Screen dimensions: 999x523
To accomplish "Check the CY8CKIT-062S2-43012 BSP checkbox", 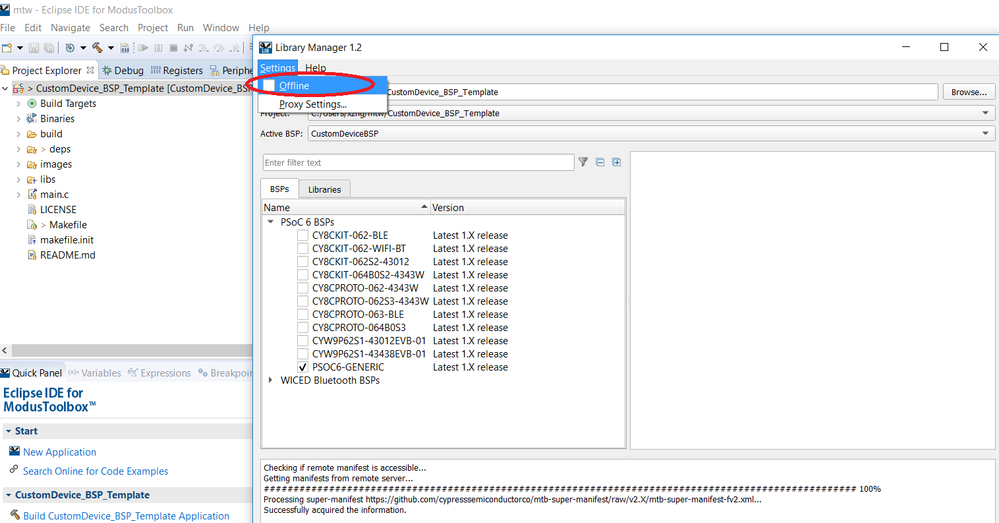I will tap(303, 262).
